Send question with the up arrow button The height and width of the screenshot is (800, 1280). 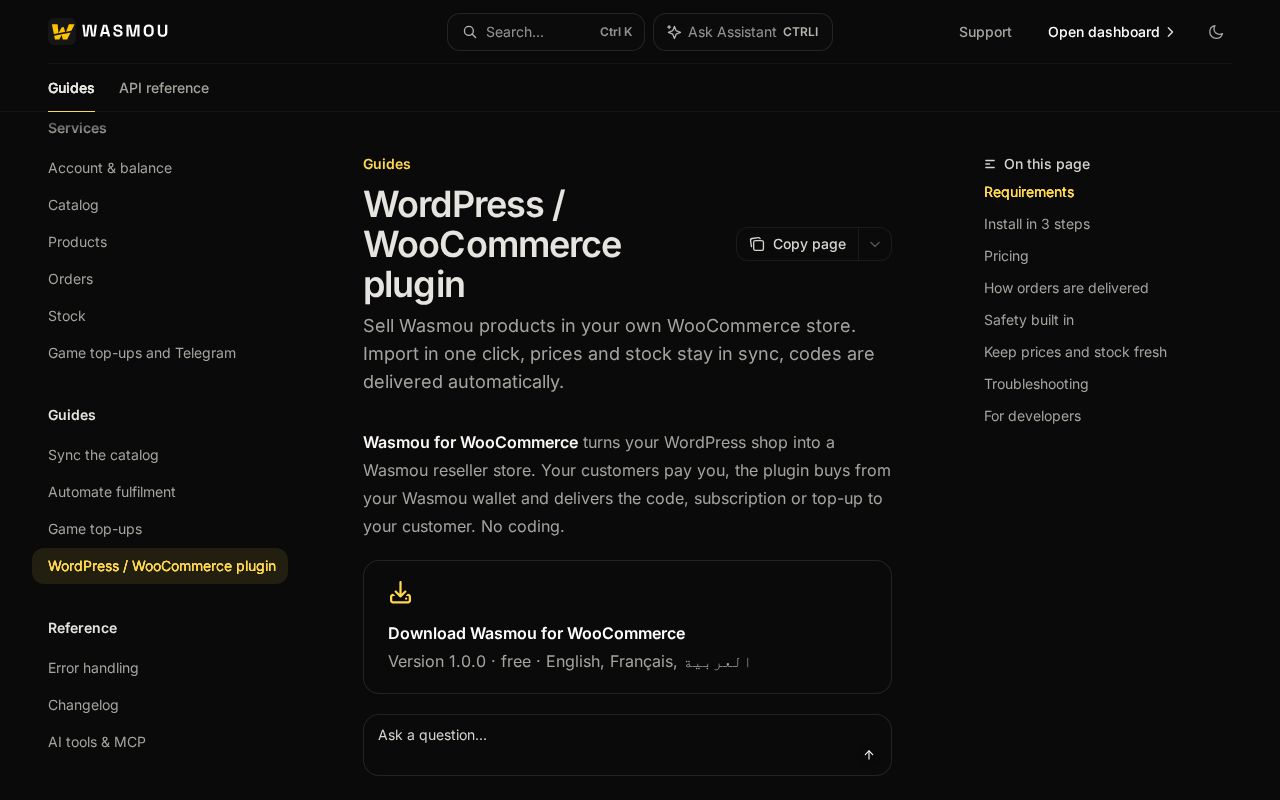pyautogui.click(x=869, y=755)
